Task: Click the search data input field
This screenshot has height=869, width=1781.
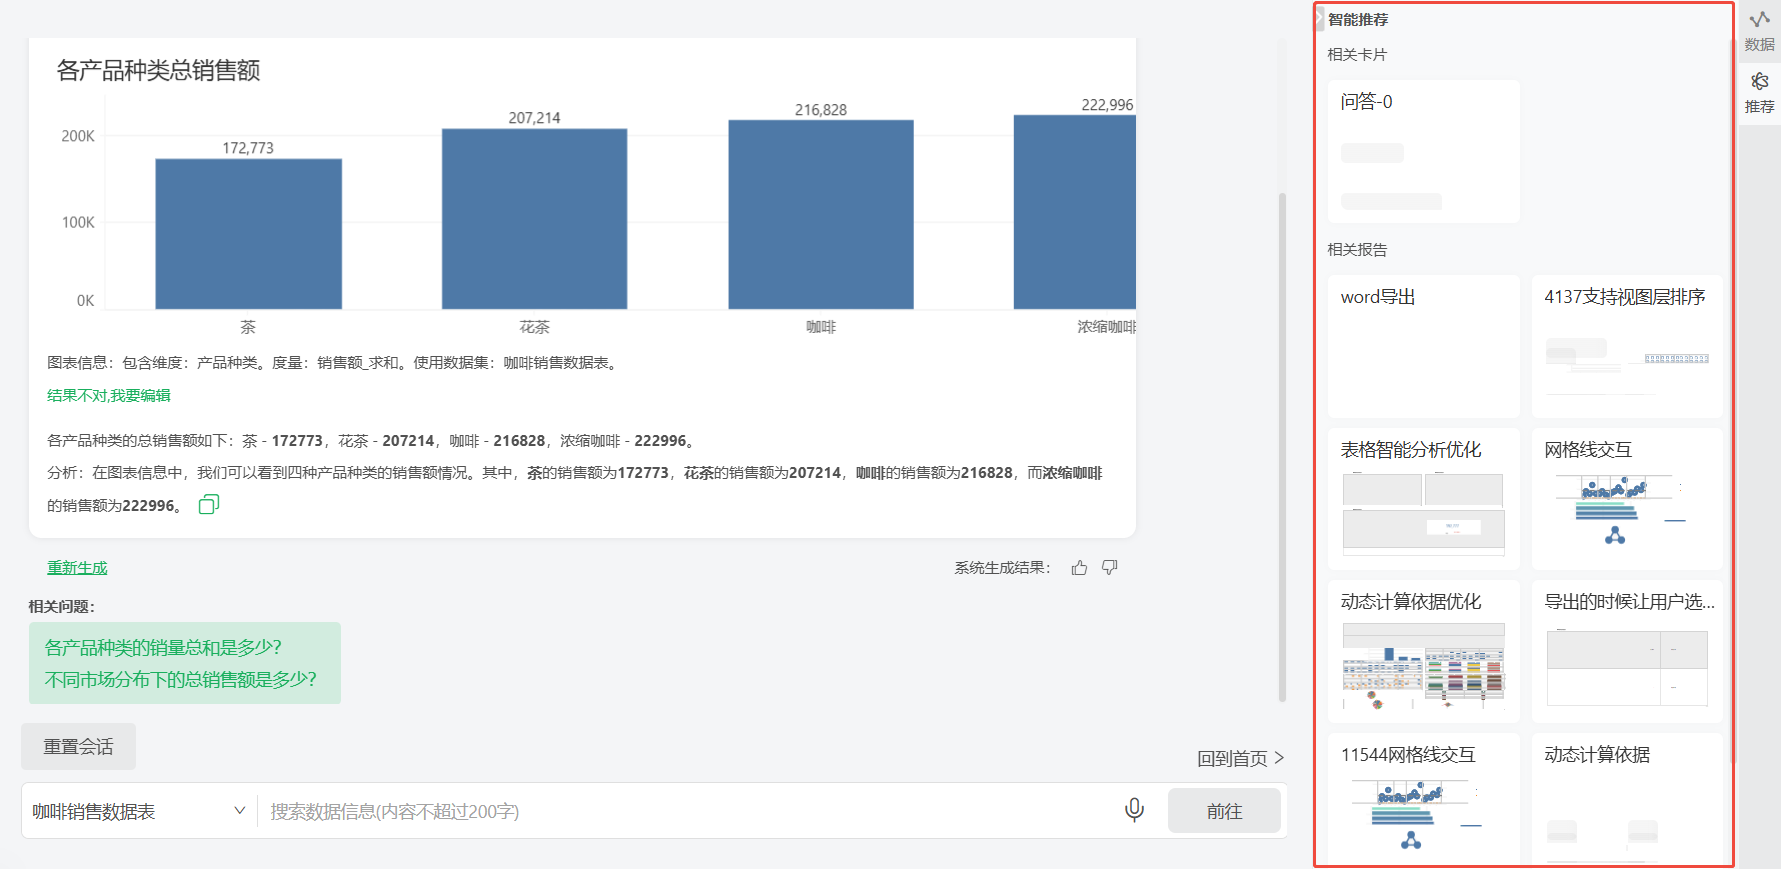Action: click(x=690, y=811)
